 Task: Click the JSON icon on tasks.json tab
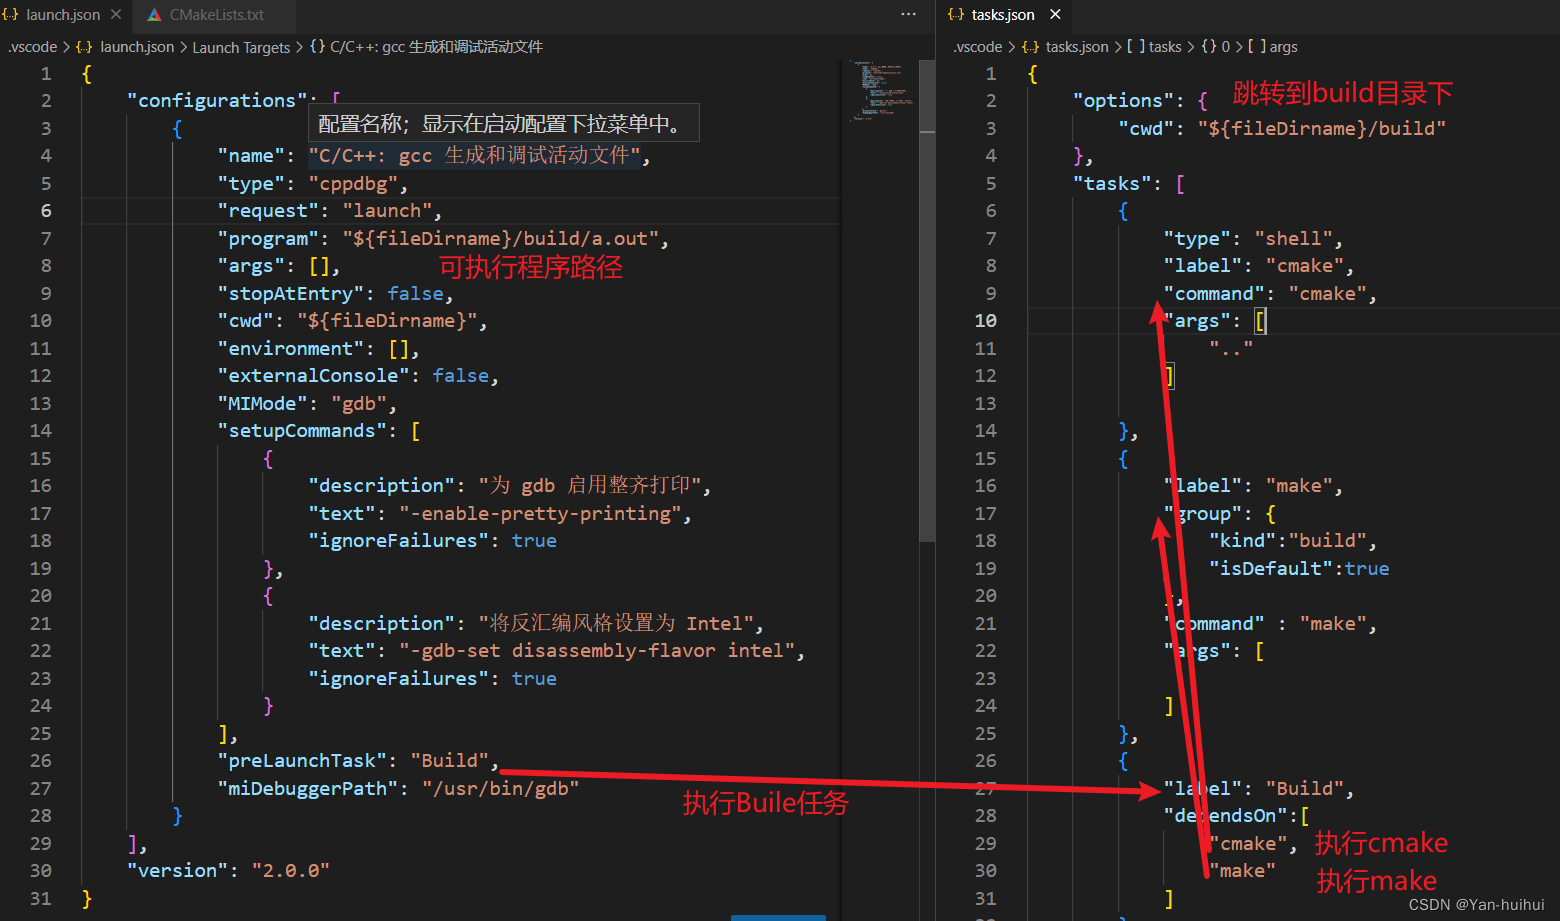[x=957, y=14]
